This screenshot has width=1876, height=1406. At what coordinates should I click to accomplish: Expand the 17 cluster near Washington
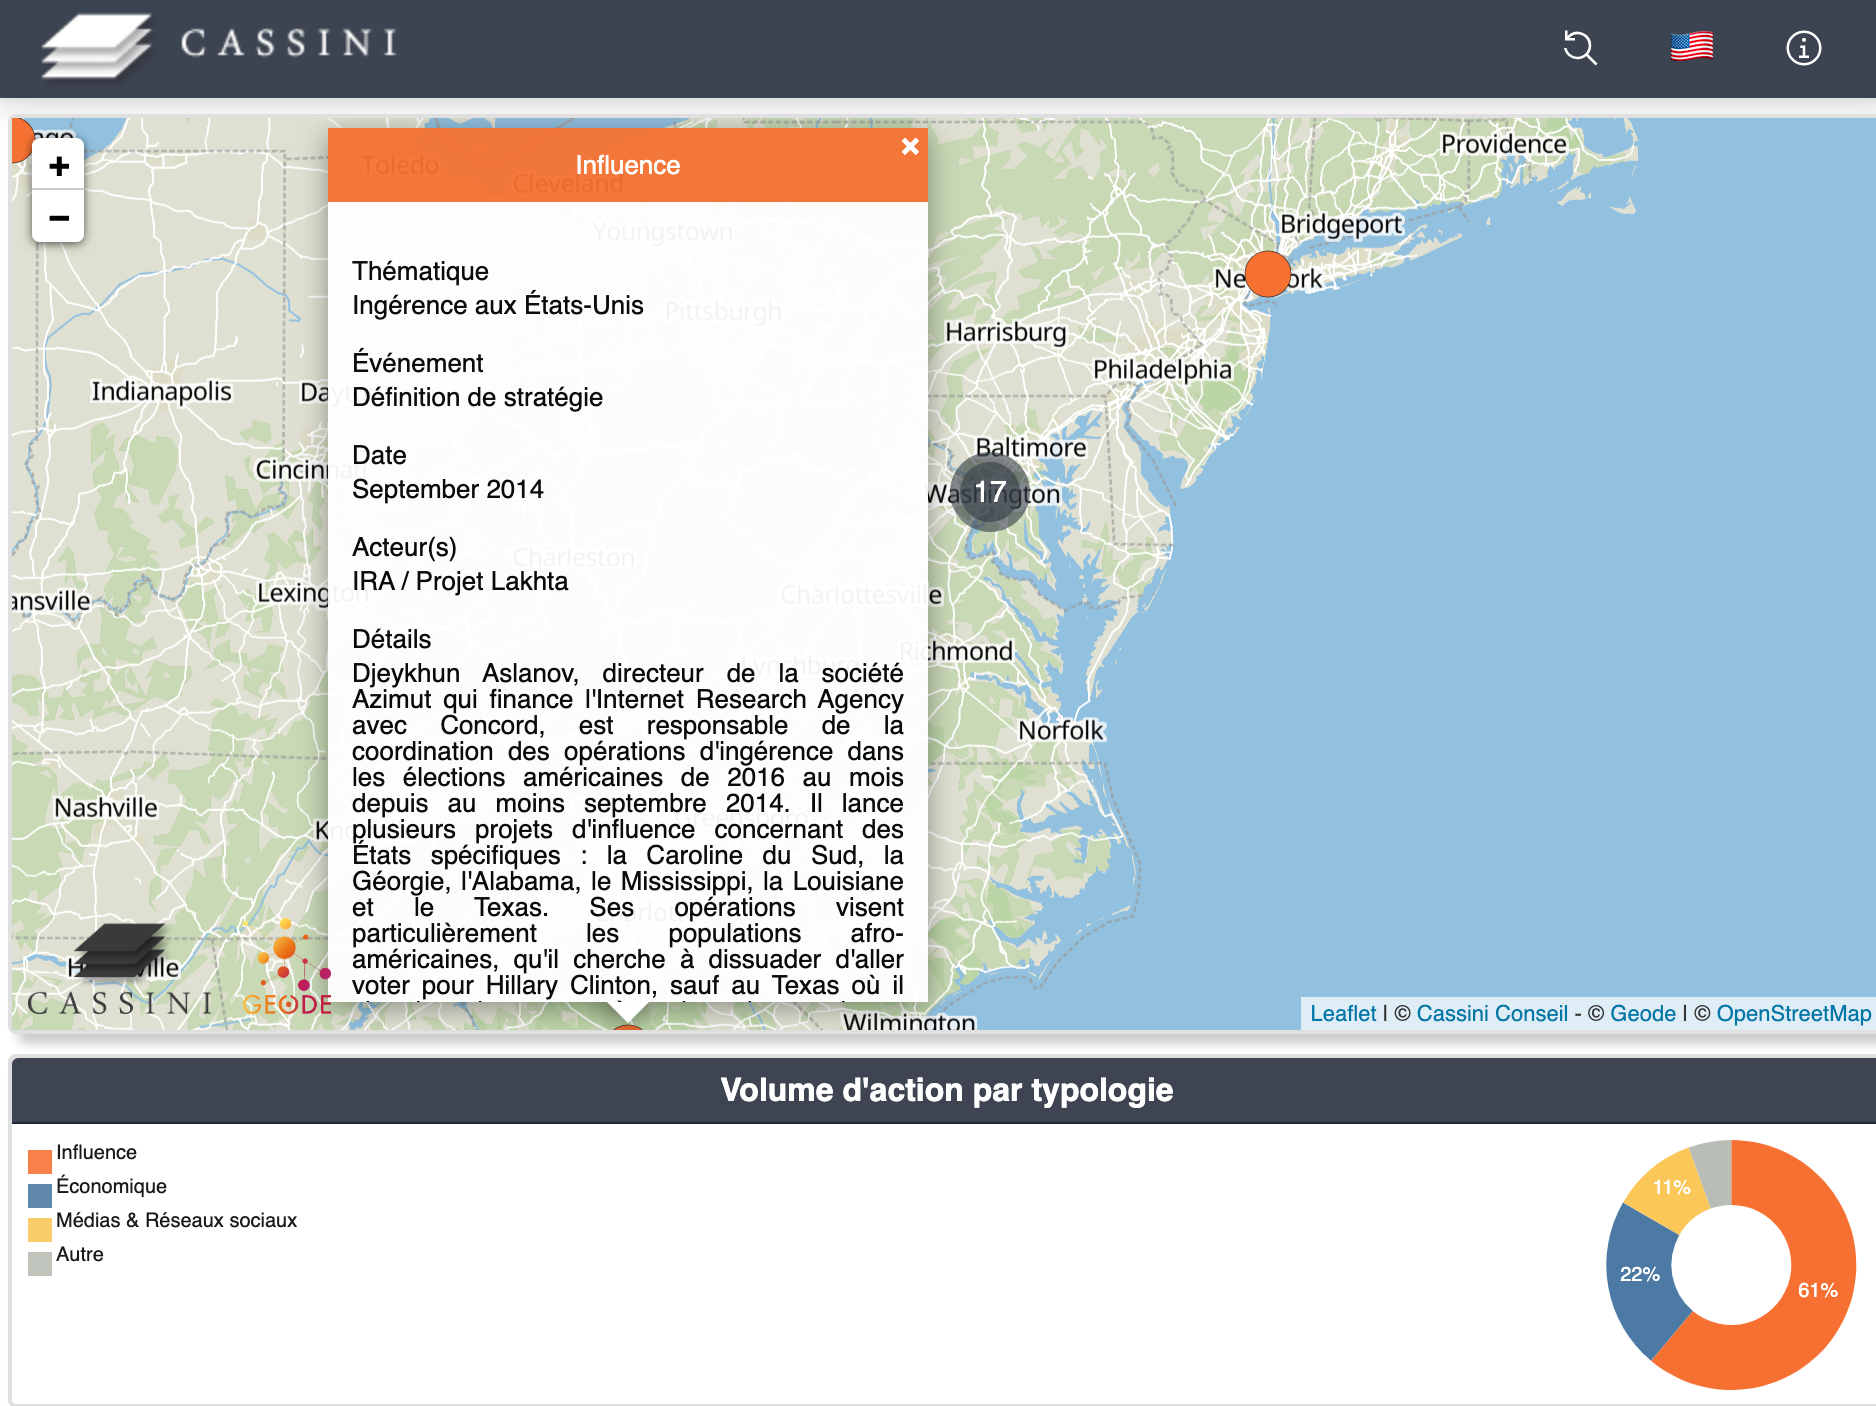click(x=989, y=492)
